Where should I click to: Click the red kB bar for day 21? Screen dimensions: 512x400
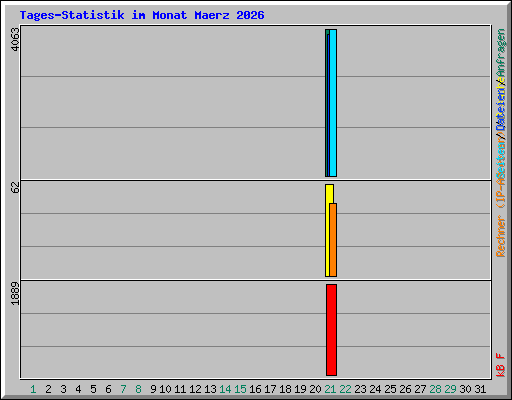331,330
